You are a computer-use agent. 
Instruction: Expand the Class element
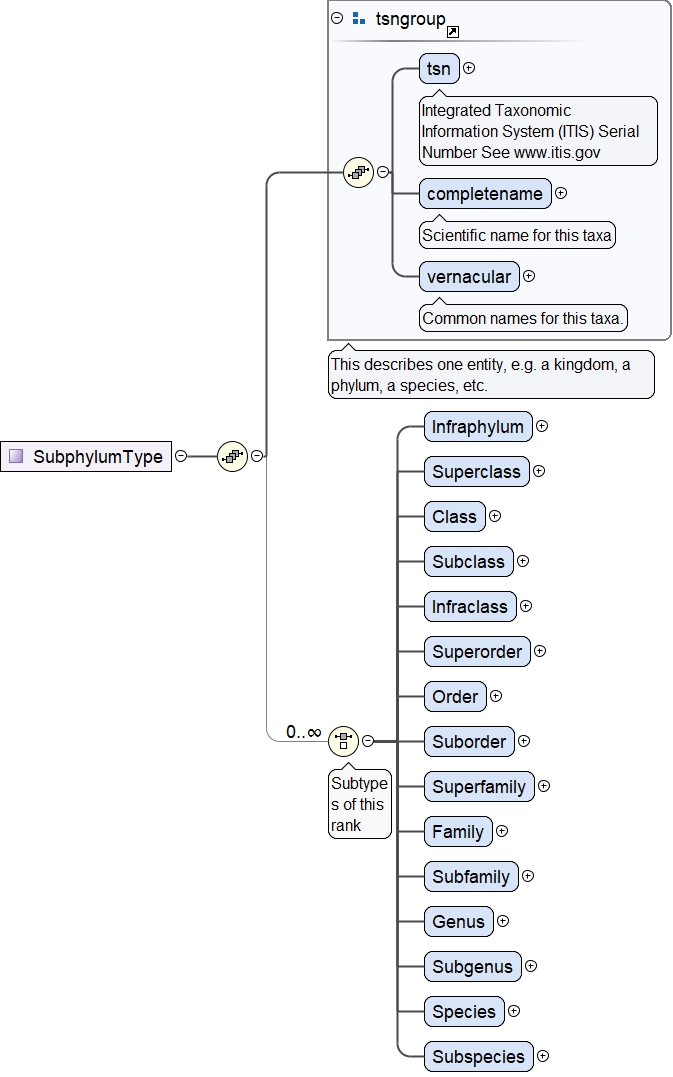495,517
